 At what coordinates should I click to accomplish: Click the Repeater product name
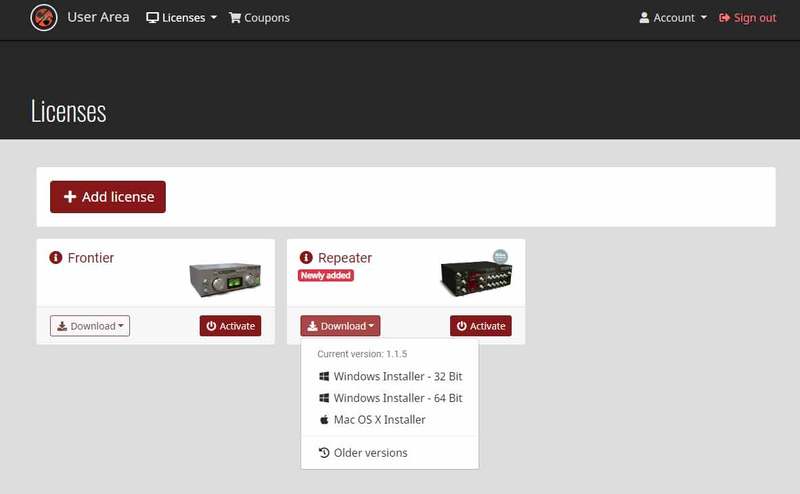[x=345, y=258]
